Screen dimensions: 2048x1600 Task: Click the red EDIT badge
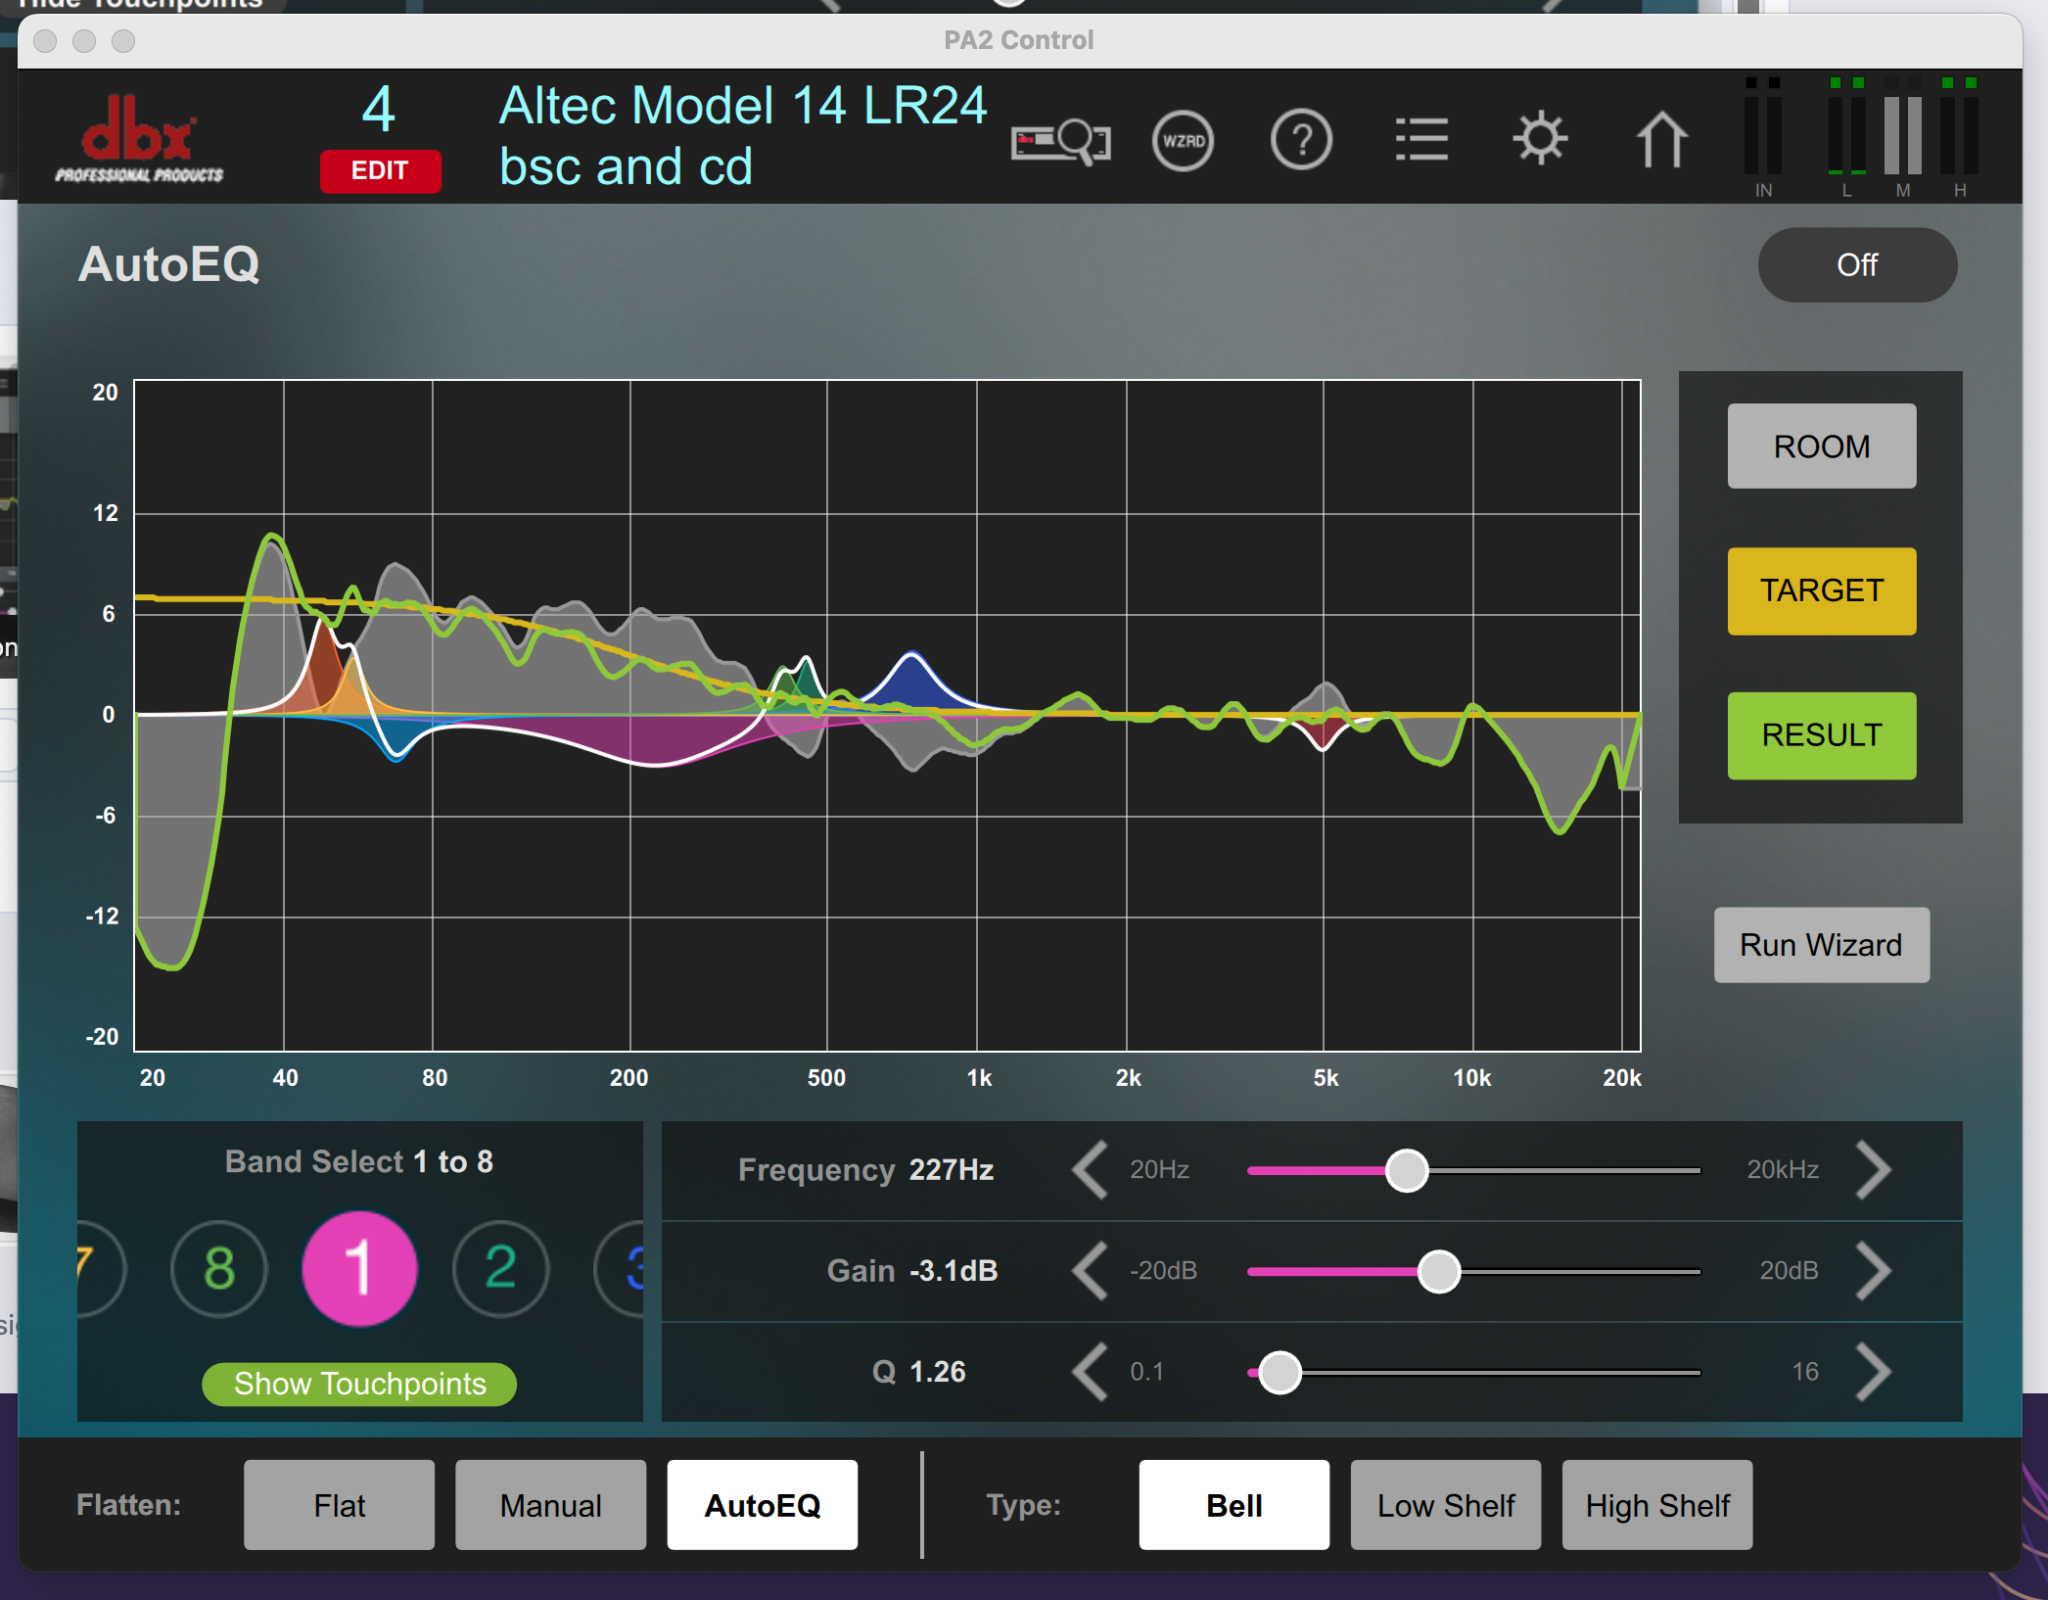(380, 171)
